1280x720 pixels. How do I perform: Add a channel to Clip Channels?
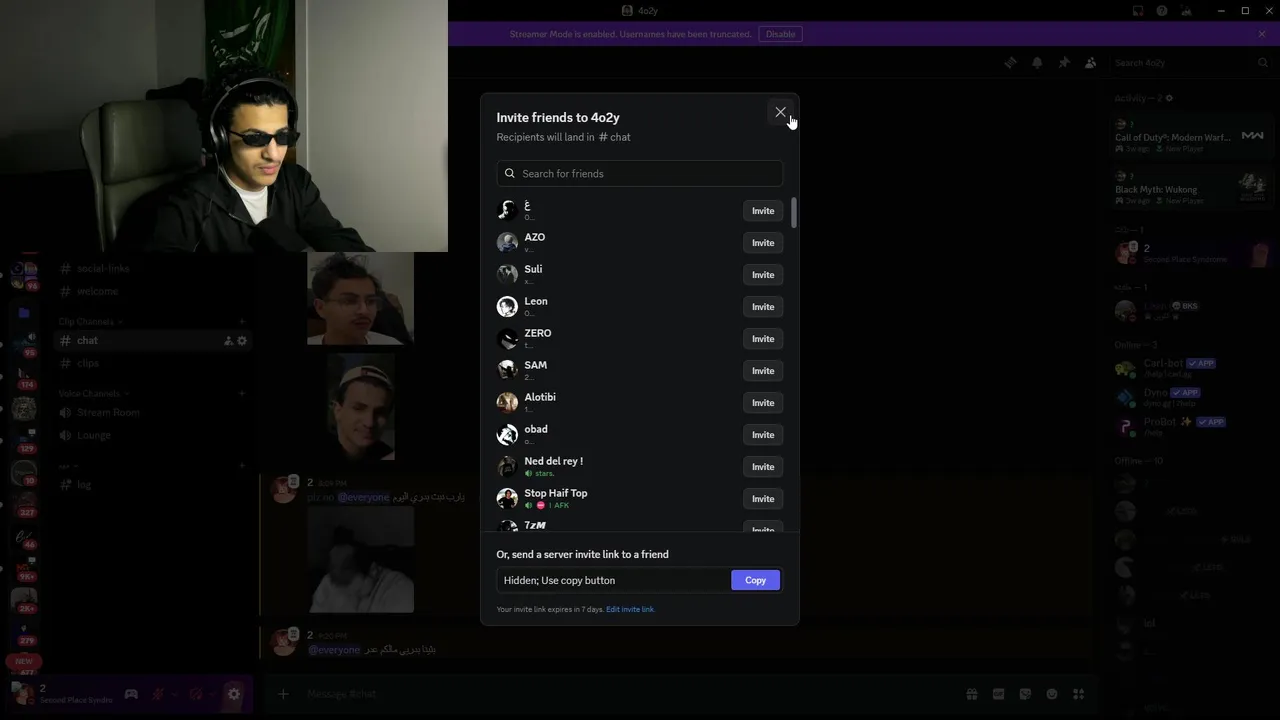point(242,322)
